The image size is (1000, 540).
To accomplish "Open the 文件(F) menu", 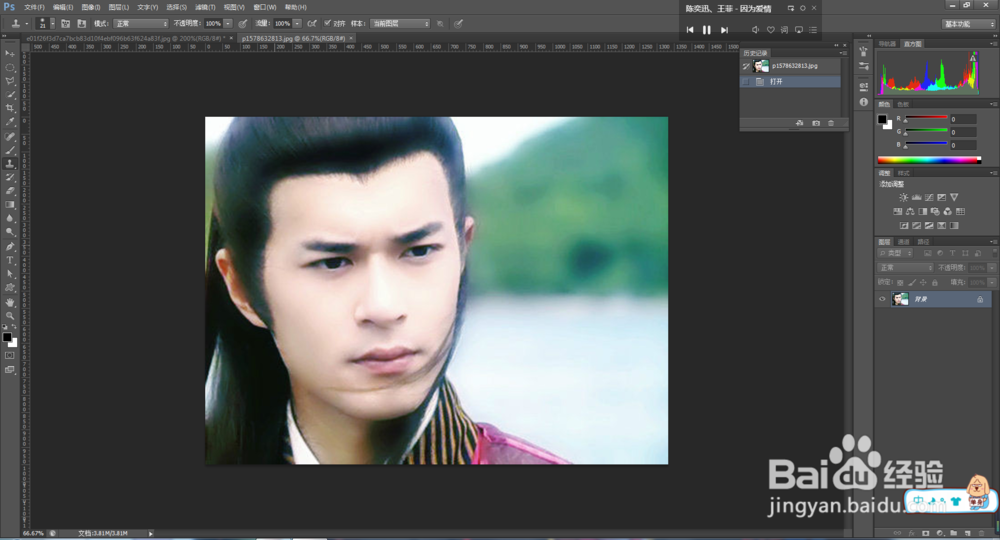I will [x=34, y=7].
